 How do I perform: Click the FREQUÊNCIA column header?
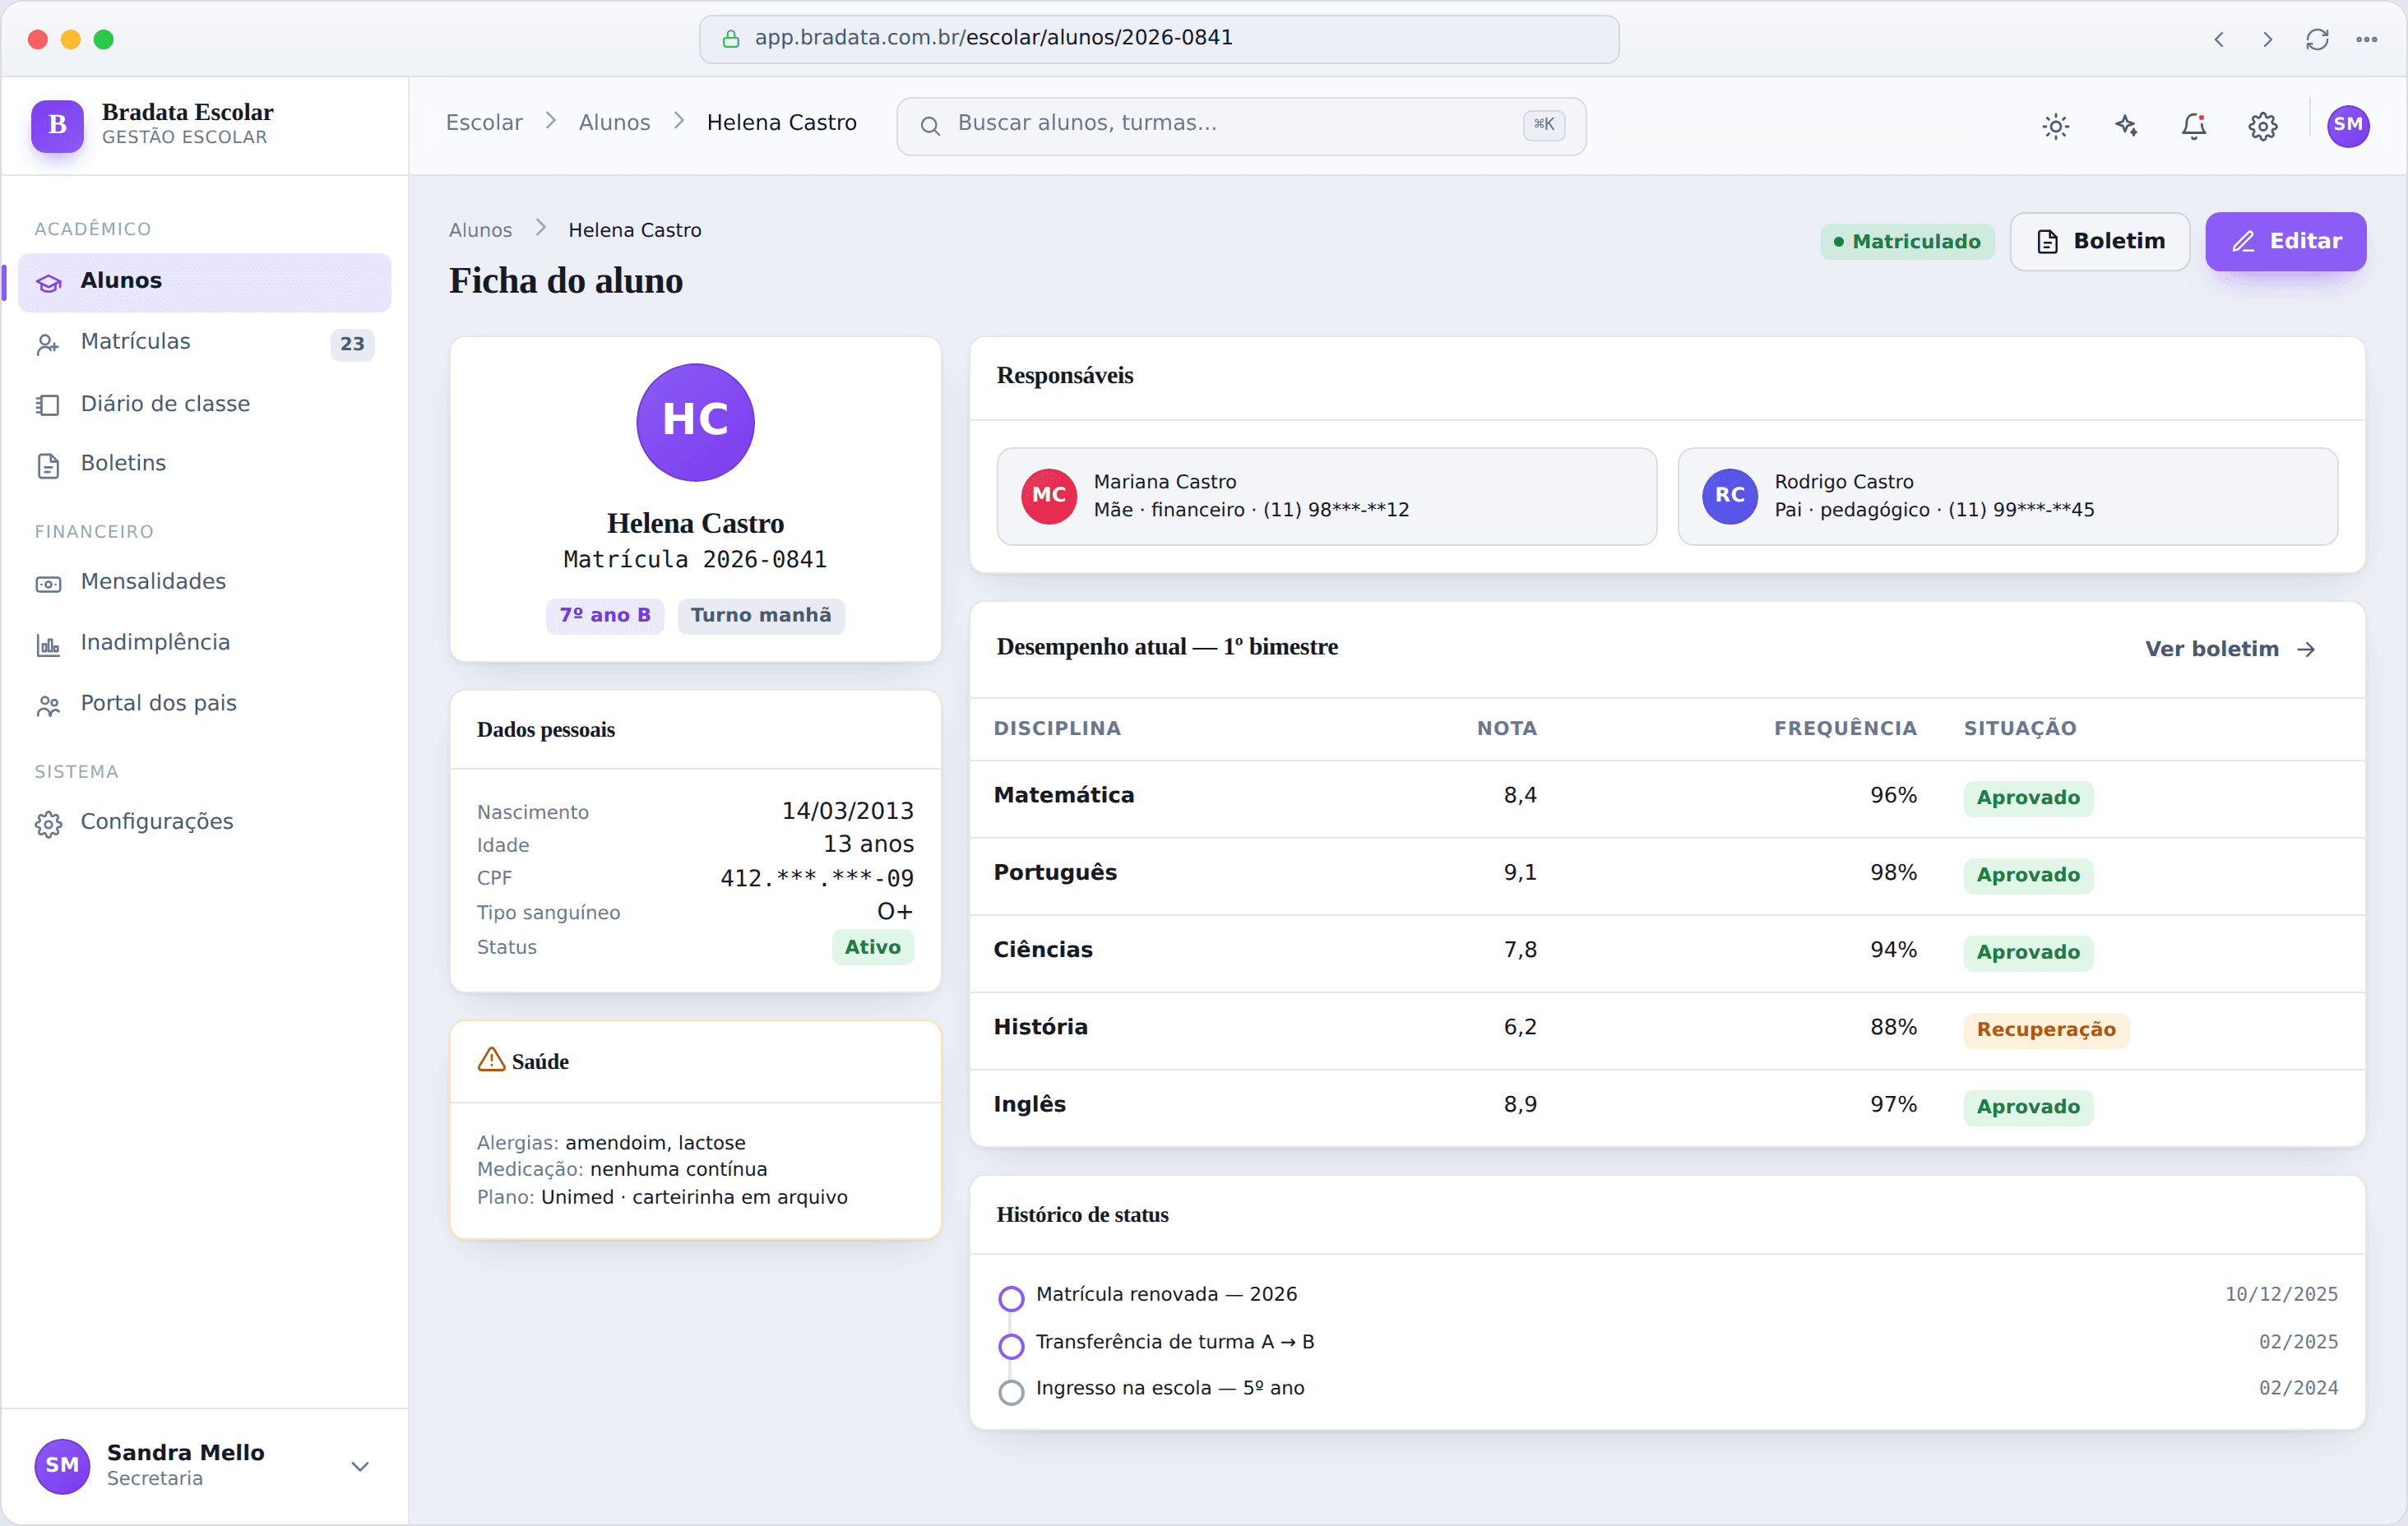pos(1845,729)
